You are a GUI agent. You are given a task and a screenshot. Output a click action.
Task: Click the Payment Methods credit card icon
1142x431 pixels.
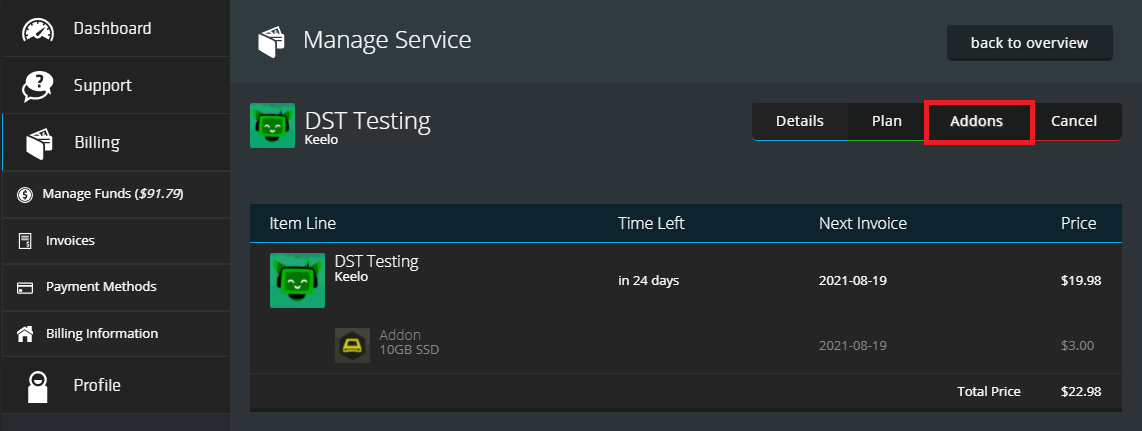click(x=25, y=288)
